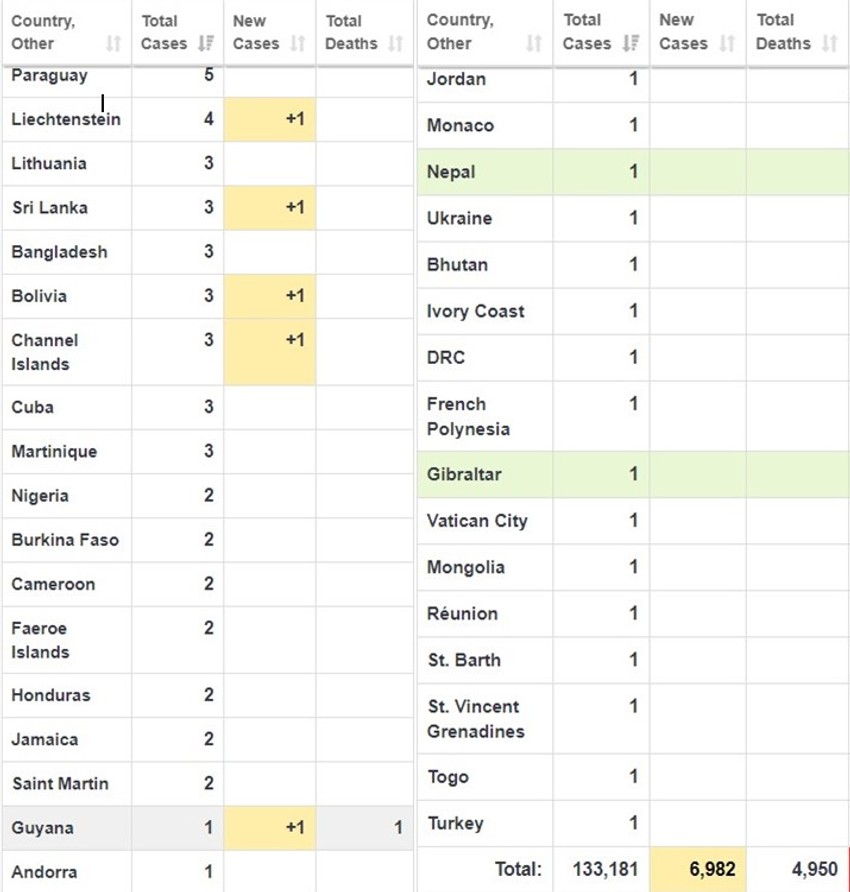Sort by Total Cases in the Paraguay table
This screenshot has width=850, height=892.
coord(206,44)
